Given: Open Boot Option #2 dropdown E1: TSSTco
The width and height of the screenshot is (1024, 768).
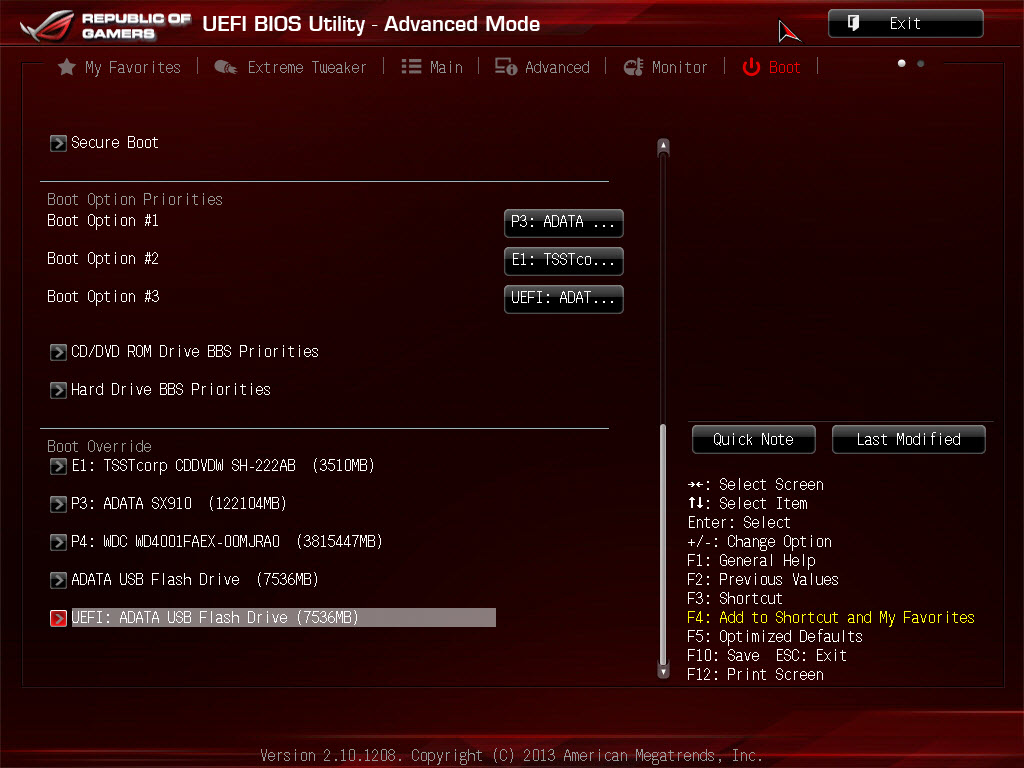Looking at the screenshot, I should click(564, 261).
